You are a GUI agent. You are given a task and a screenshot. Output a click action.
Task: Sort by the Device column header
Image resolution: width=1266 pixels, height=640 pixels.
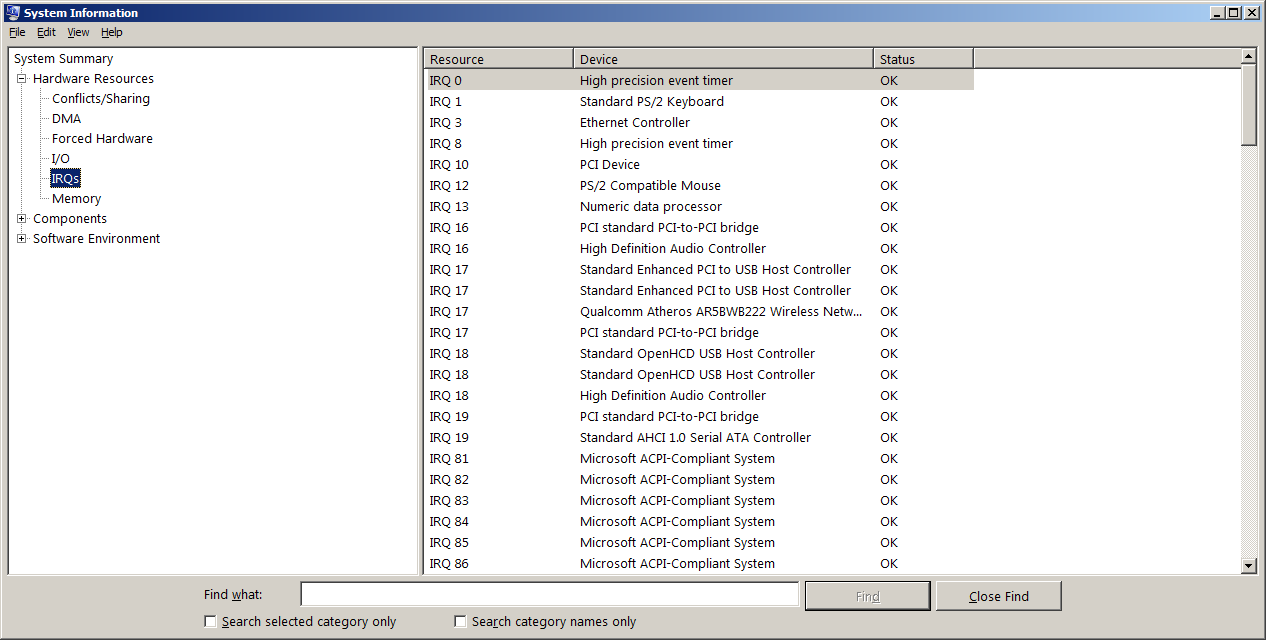[x=722, y=59]
